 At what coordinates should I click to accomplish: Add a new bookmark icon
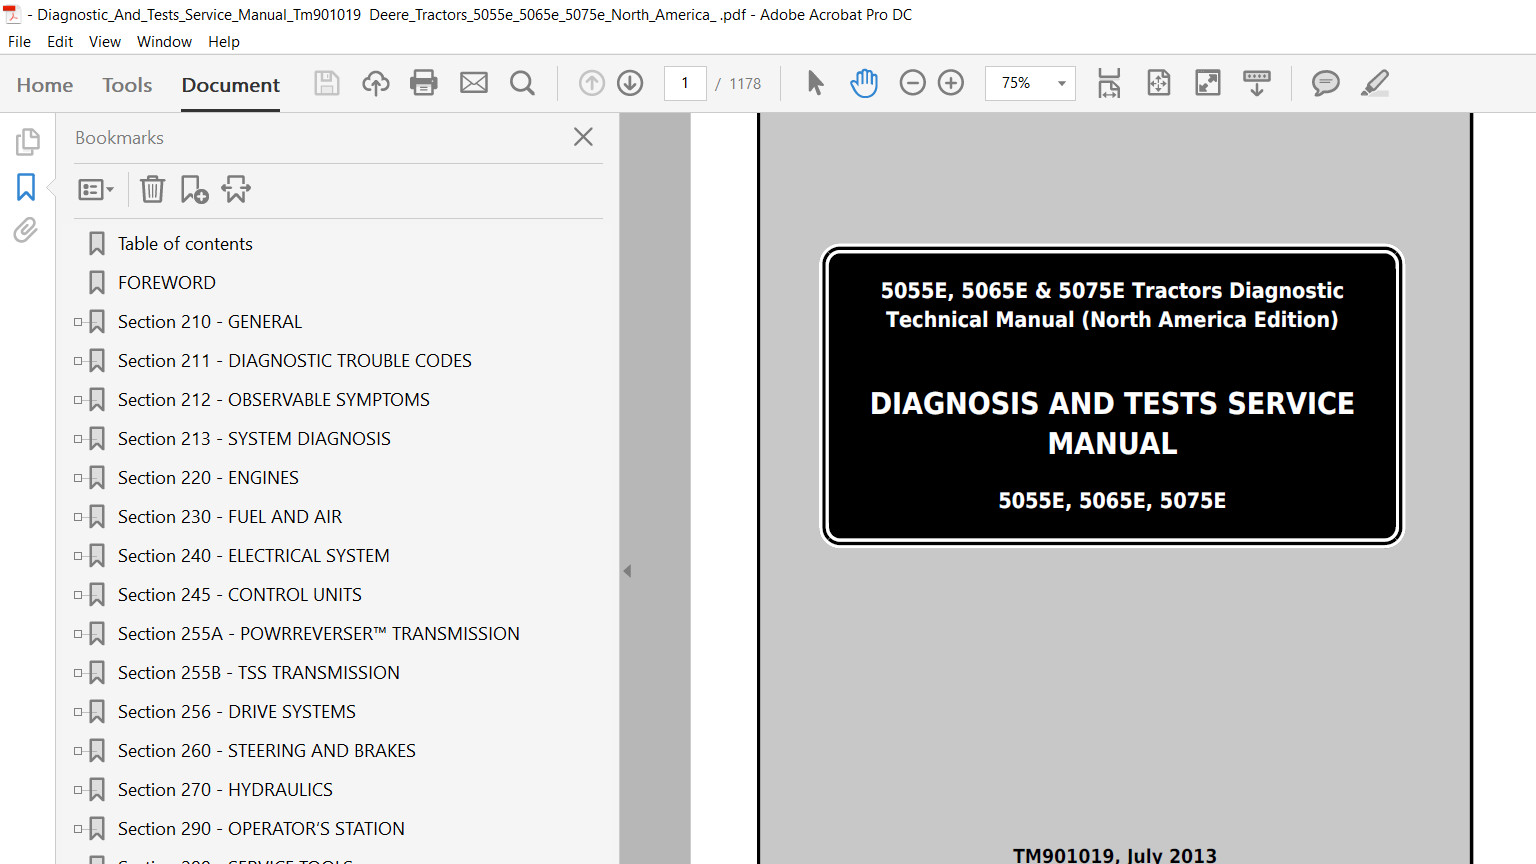[194, 189]
